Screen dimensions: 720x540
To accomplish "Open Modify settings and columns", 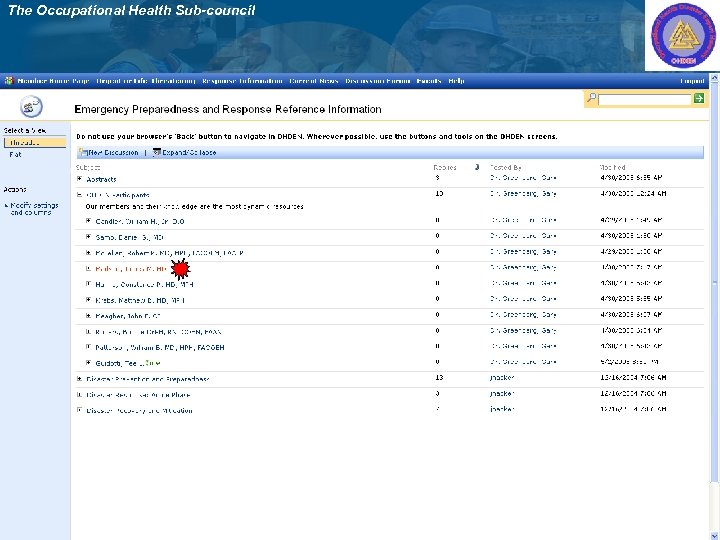I will click(34, 209).
